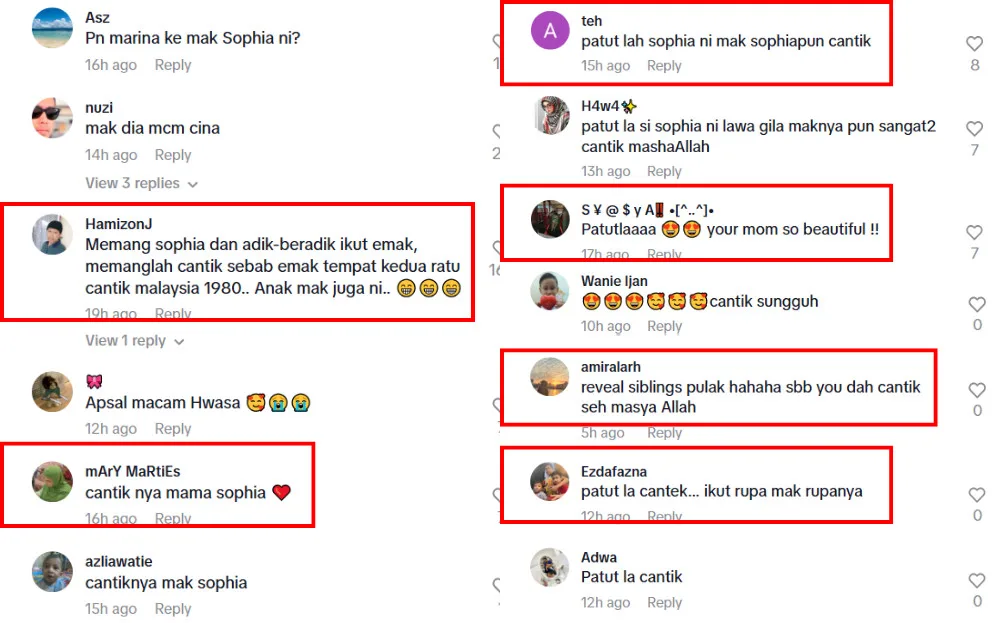Open mArY MaRtiEs profile name
The width and height of the screenshot is (1000, 623).
133,471
